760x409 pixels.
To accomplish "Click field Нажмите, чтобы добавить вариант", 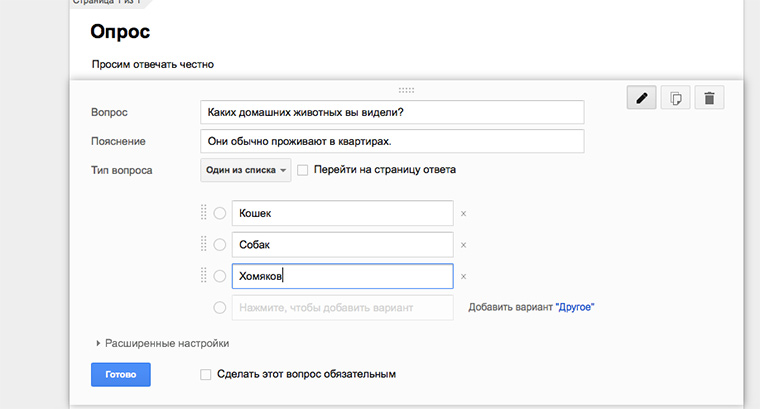I will tap(343, 308).
